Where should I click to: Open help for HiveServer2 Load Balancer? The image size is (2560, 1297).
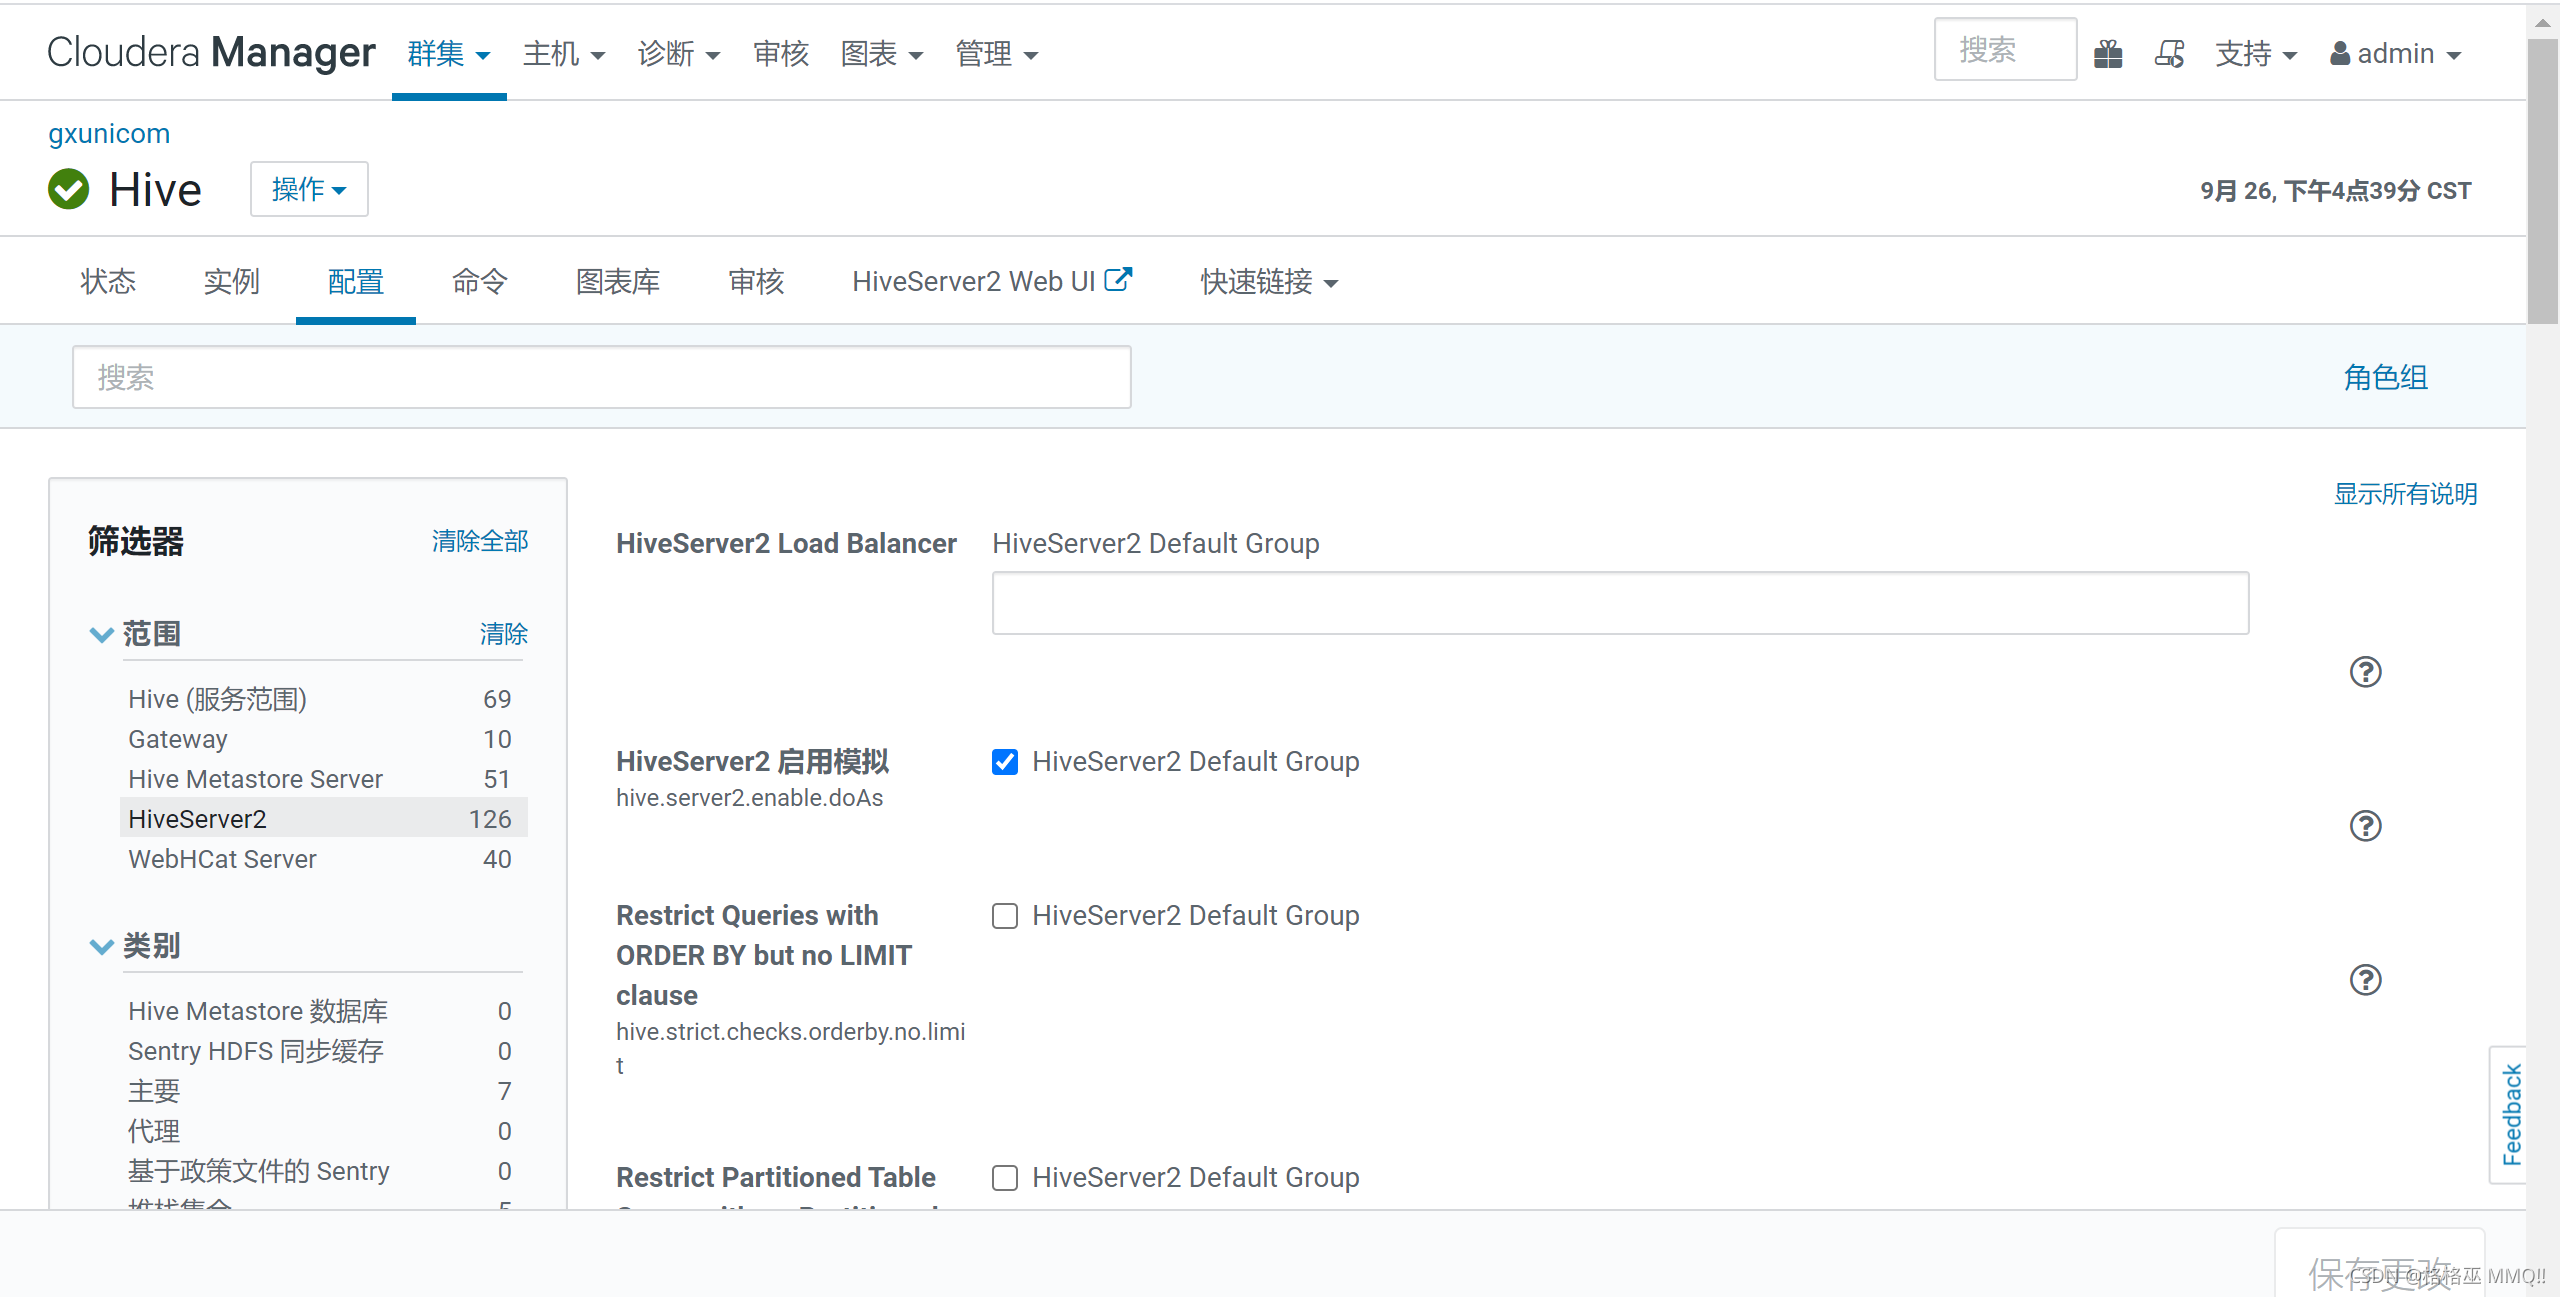click(x=2365, y=672)
